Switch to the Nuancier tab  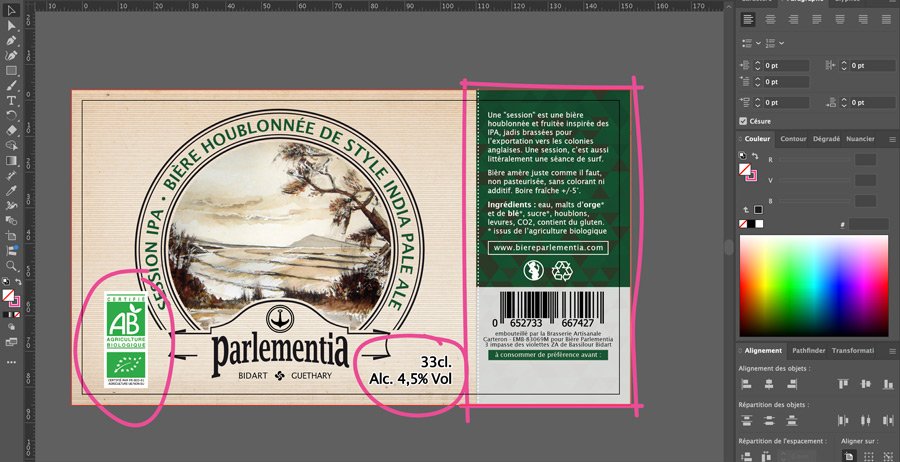tap(860, 139)
